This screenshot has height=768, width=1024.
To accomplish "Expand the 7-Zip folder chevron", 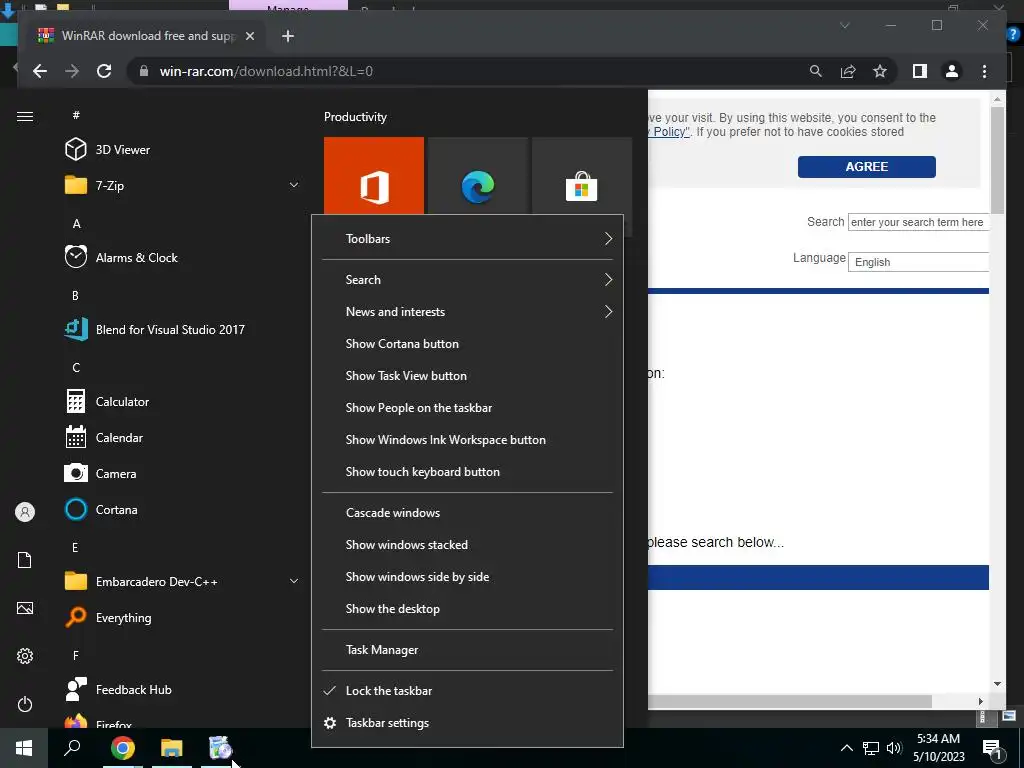I will coord(294,185).
